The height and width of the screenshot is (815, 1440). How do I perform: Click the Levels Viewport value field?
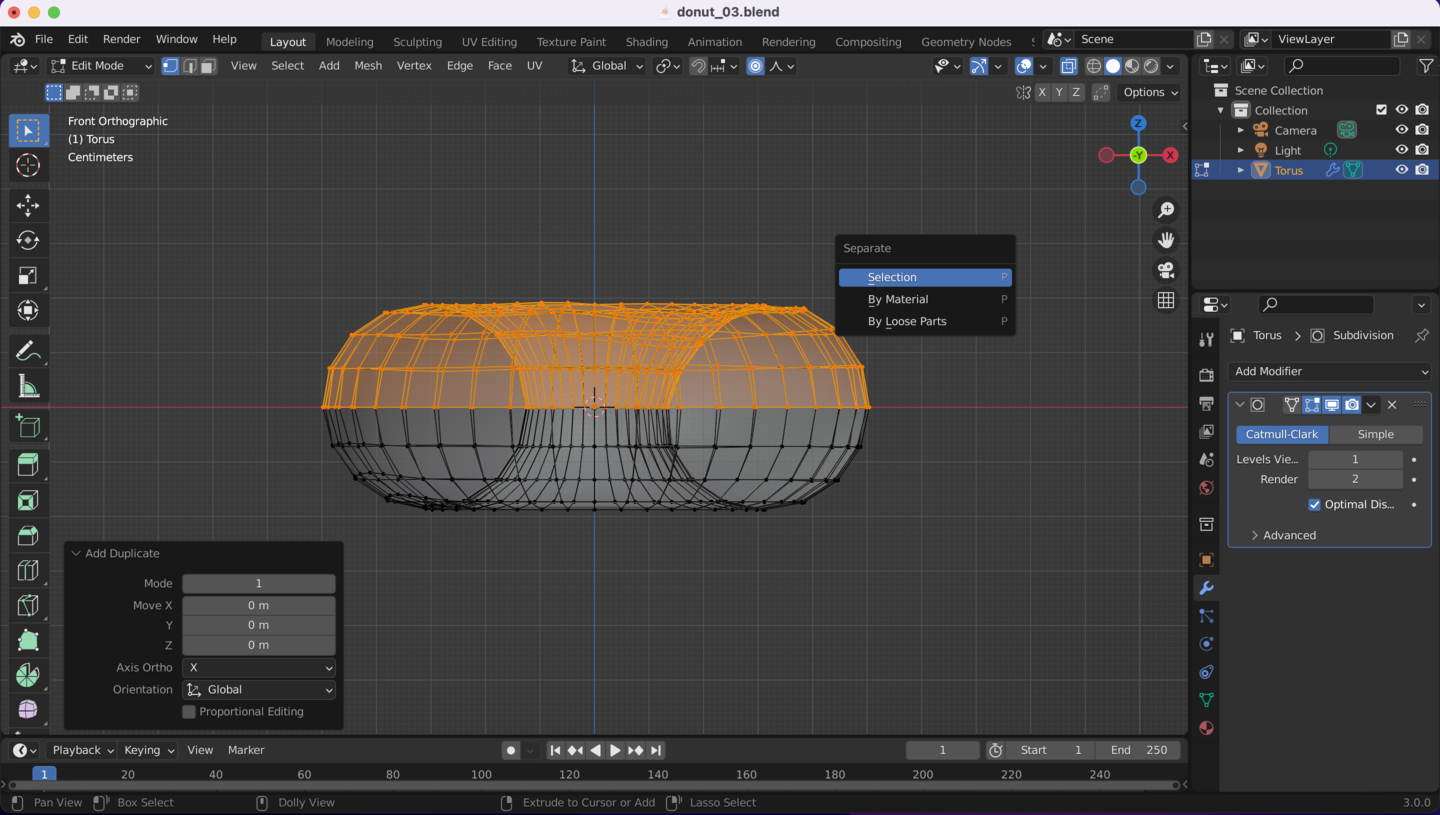coord(1355,459)
